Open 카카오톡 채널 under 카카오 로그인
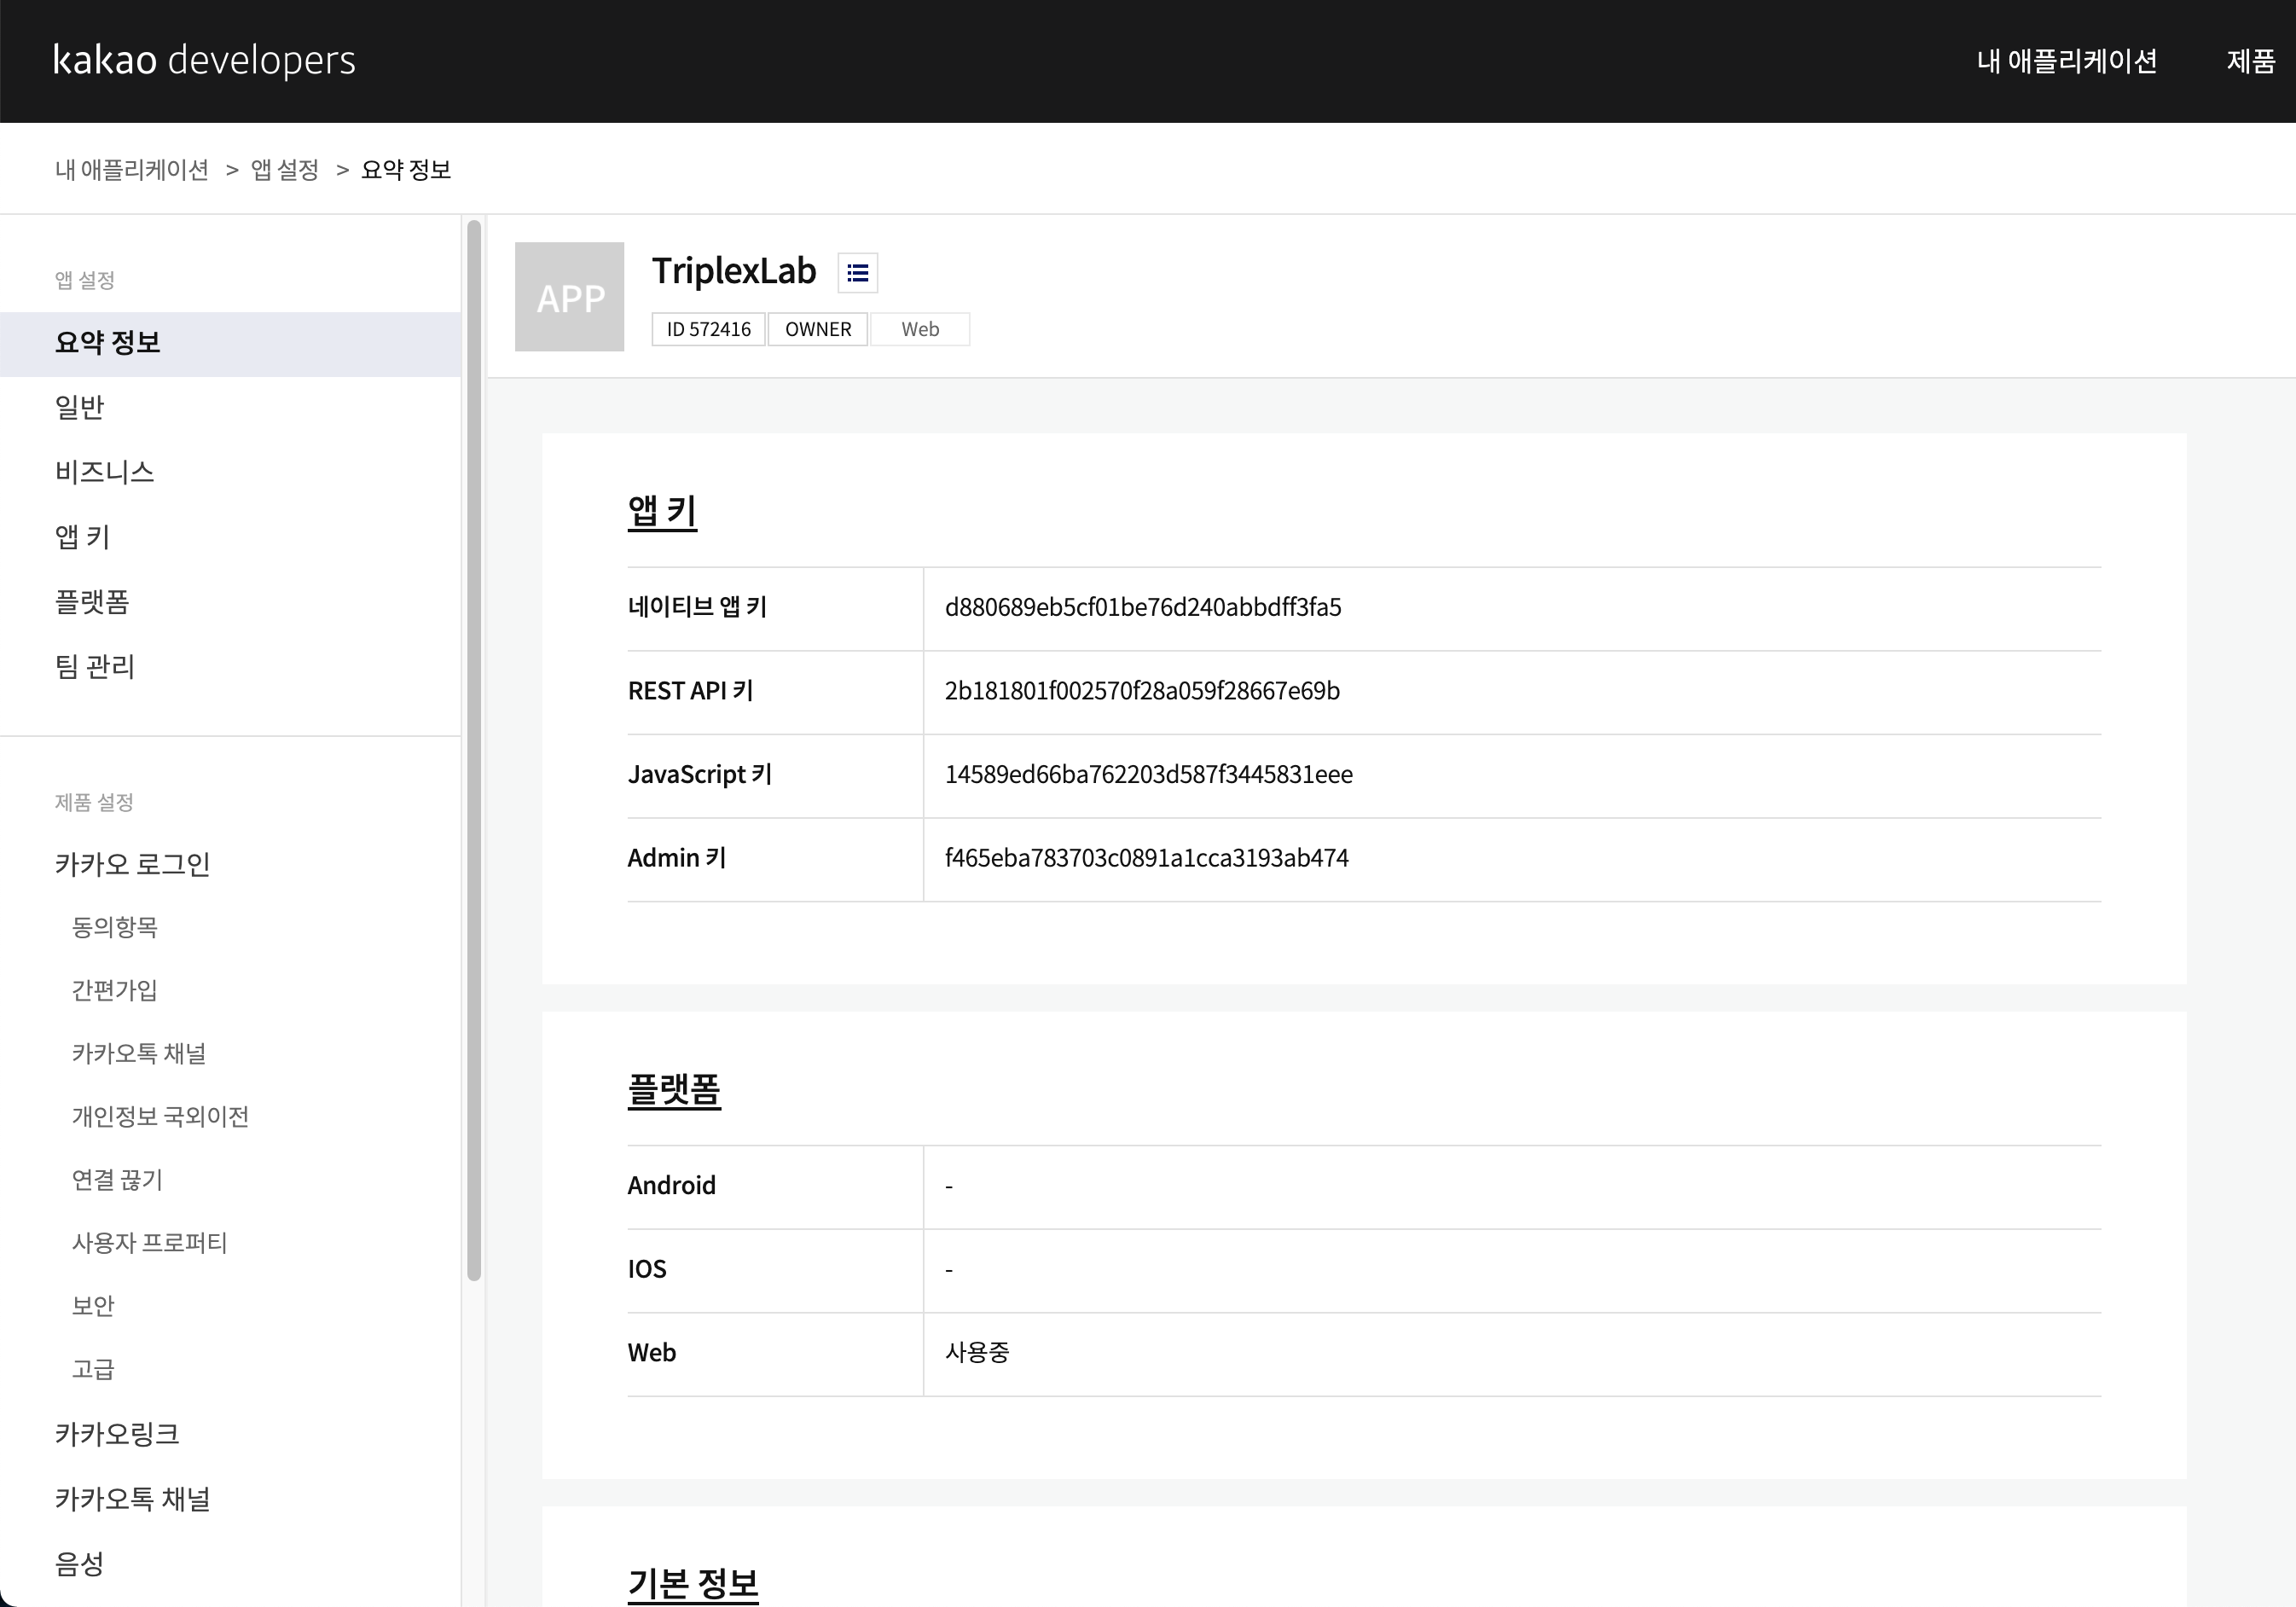Image resolution: width=2296 pixels, height=1607 pixels. [139, 1053]
